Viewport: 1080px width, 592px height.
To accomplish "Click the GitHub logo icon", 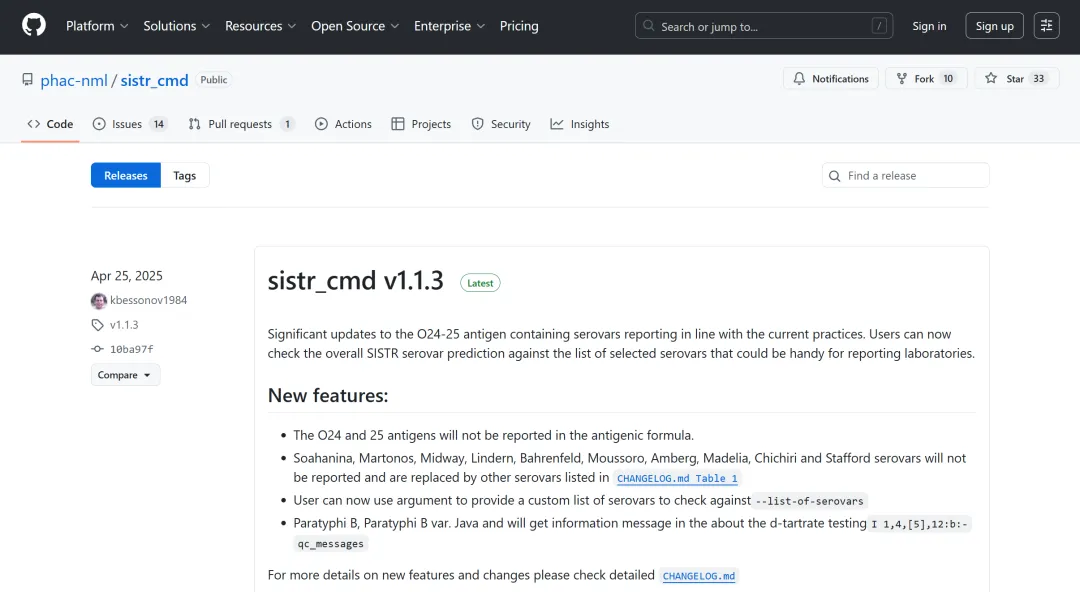I will coord(34,26).
